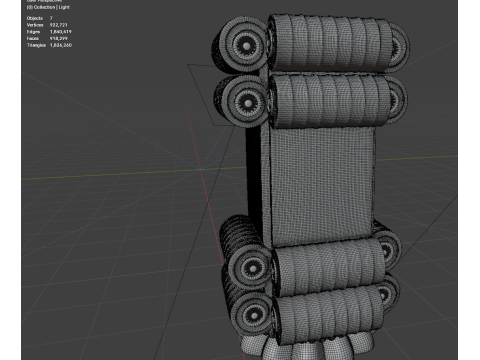The image size is (480, 360).
Task: Click the "Collection | Light" overlay text
Action: tap(48, 7)
